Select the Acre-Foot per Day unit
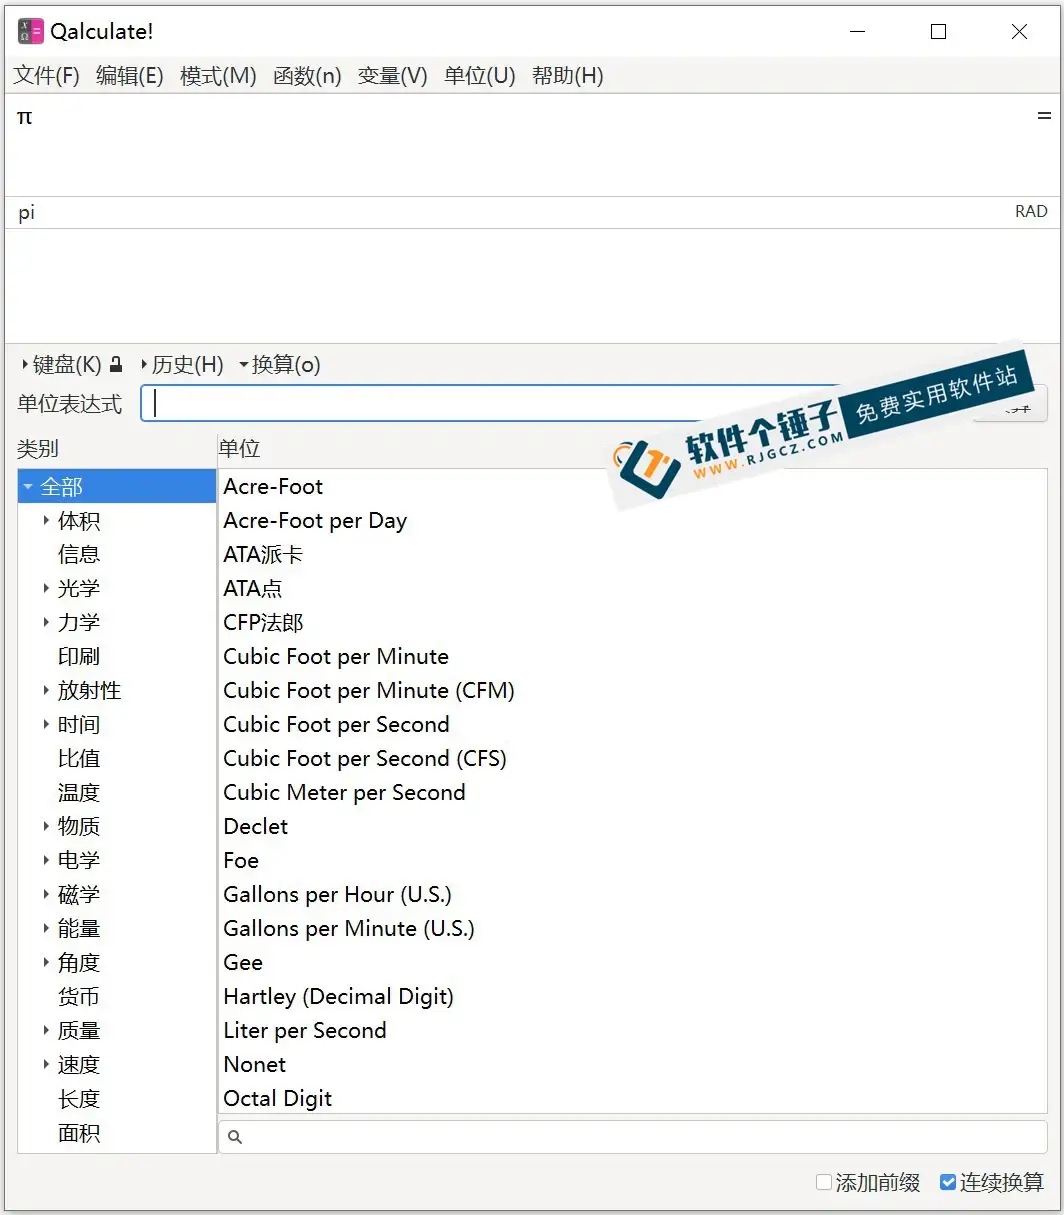The height and width of the screenshot is (1215, 1064). (x=633, y=521)
